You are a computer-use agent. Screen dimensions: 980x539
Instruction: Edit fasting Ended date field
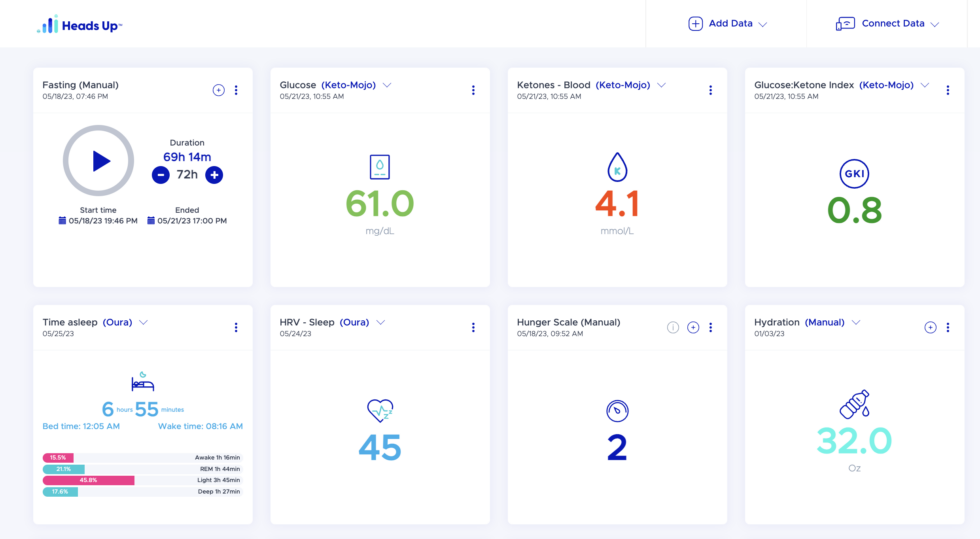pyautogui.click(x=187, y=221)
